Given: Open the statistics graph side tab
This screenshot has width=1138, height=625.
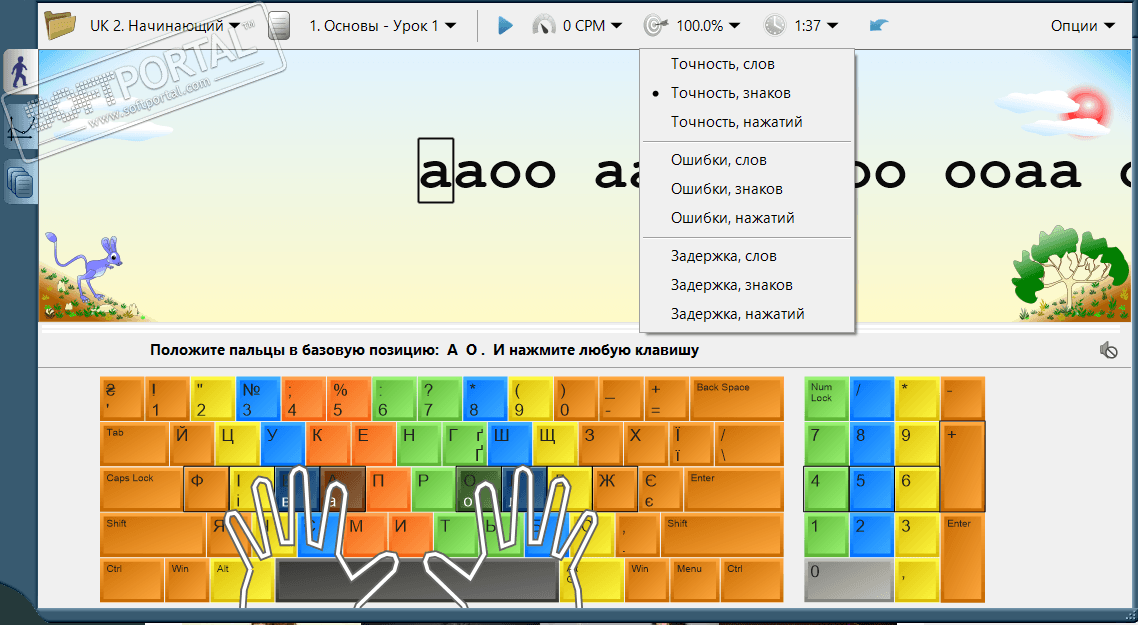Looking at the screenshot, I should 21,128.
